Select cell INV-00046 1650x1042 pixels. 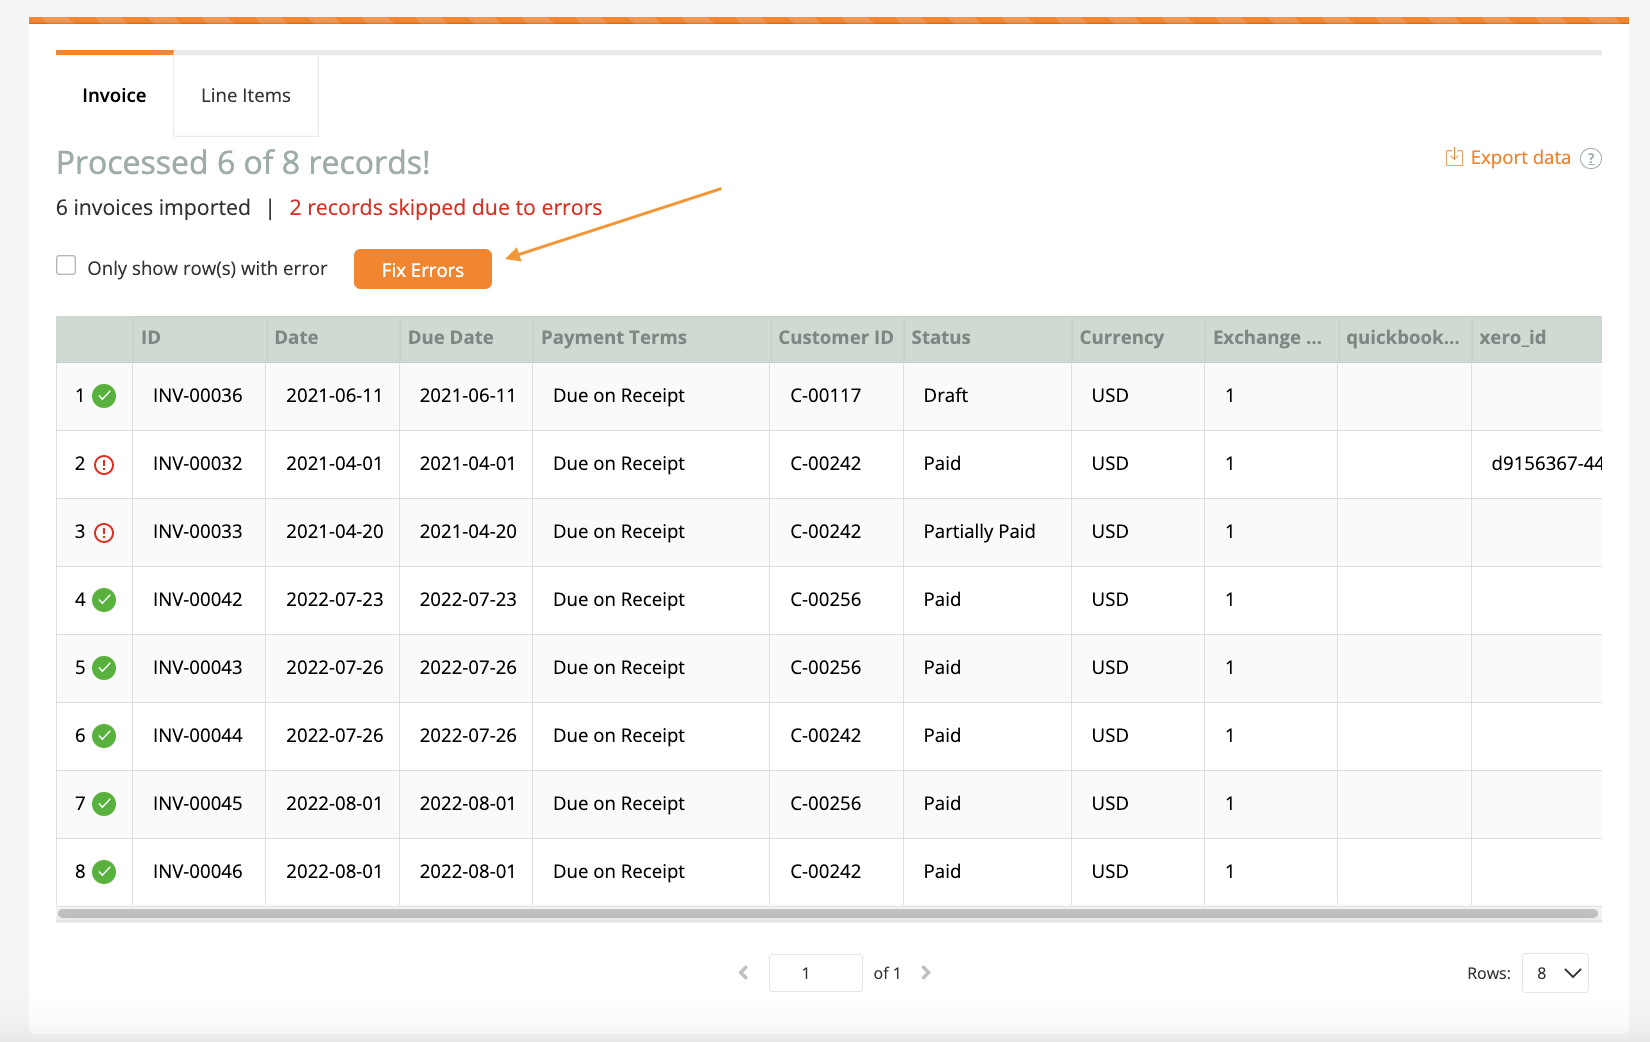(x=198, y=872)
